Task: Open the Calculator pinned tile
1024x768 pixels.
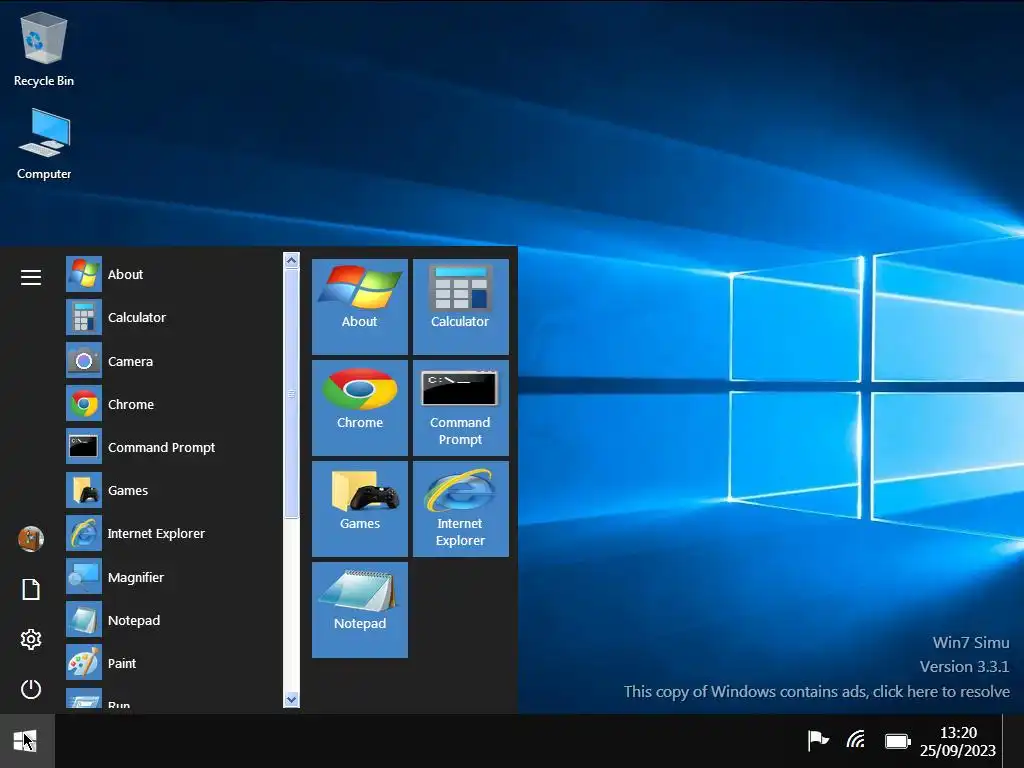Action: click(460, 307)
